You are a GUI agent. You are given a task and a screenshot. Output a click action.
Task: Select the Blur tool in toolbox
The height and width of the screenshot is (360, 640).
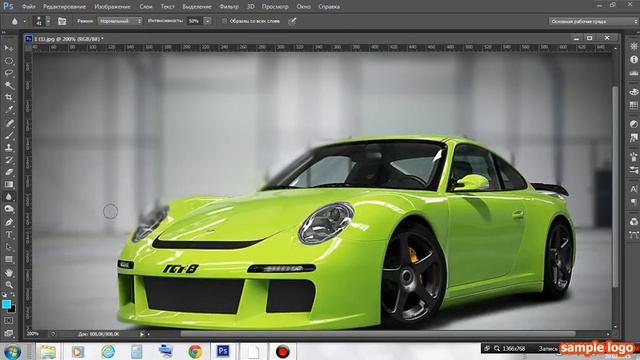click(9, 197)
